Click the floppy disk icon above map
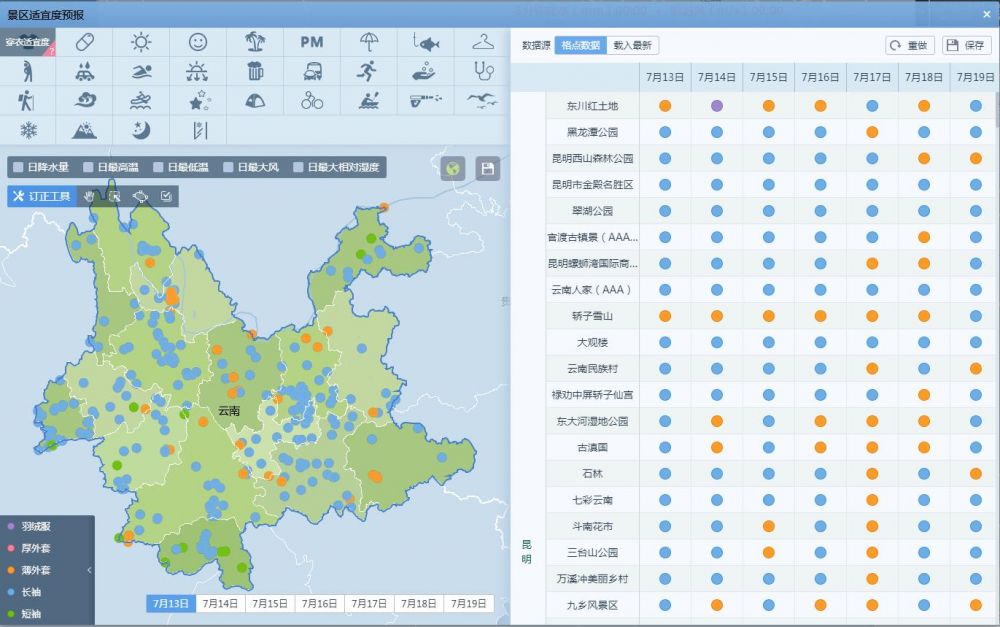1000x627 pixels. coord(488,168)
